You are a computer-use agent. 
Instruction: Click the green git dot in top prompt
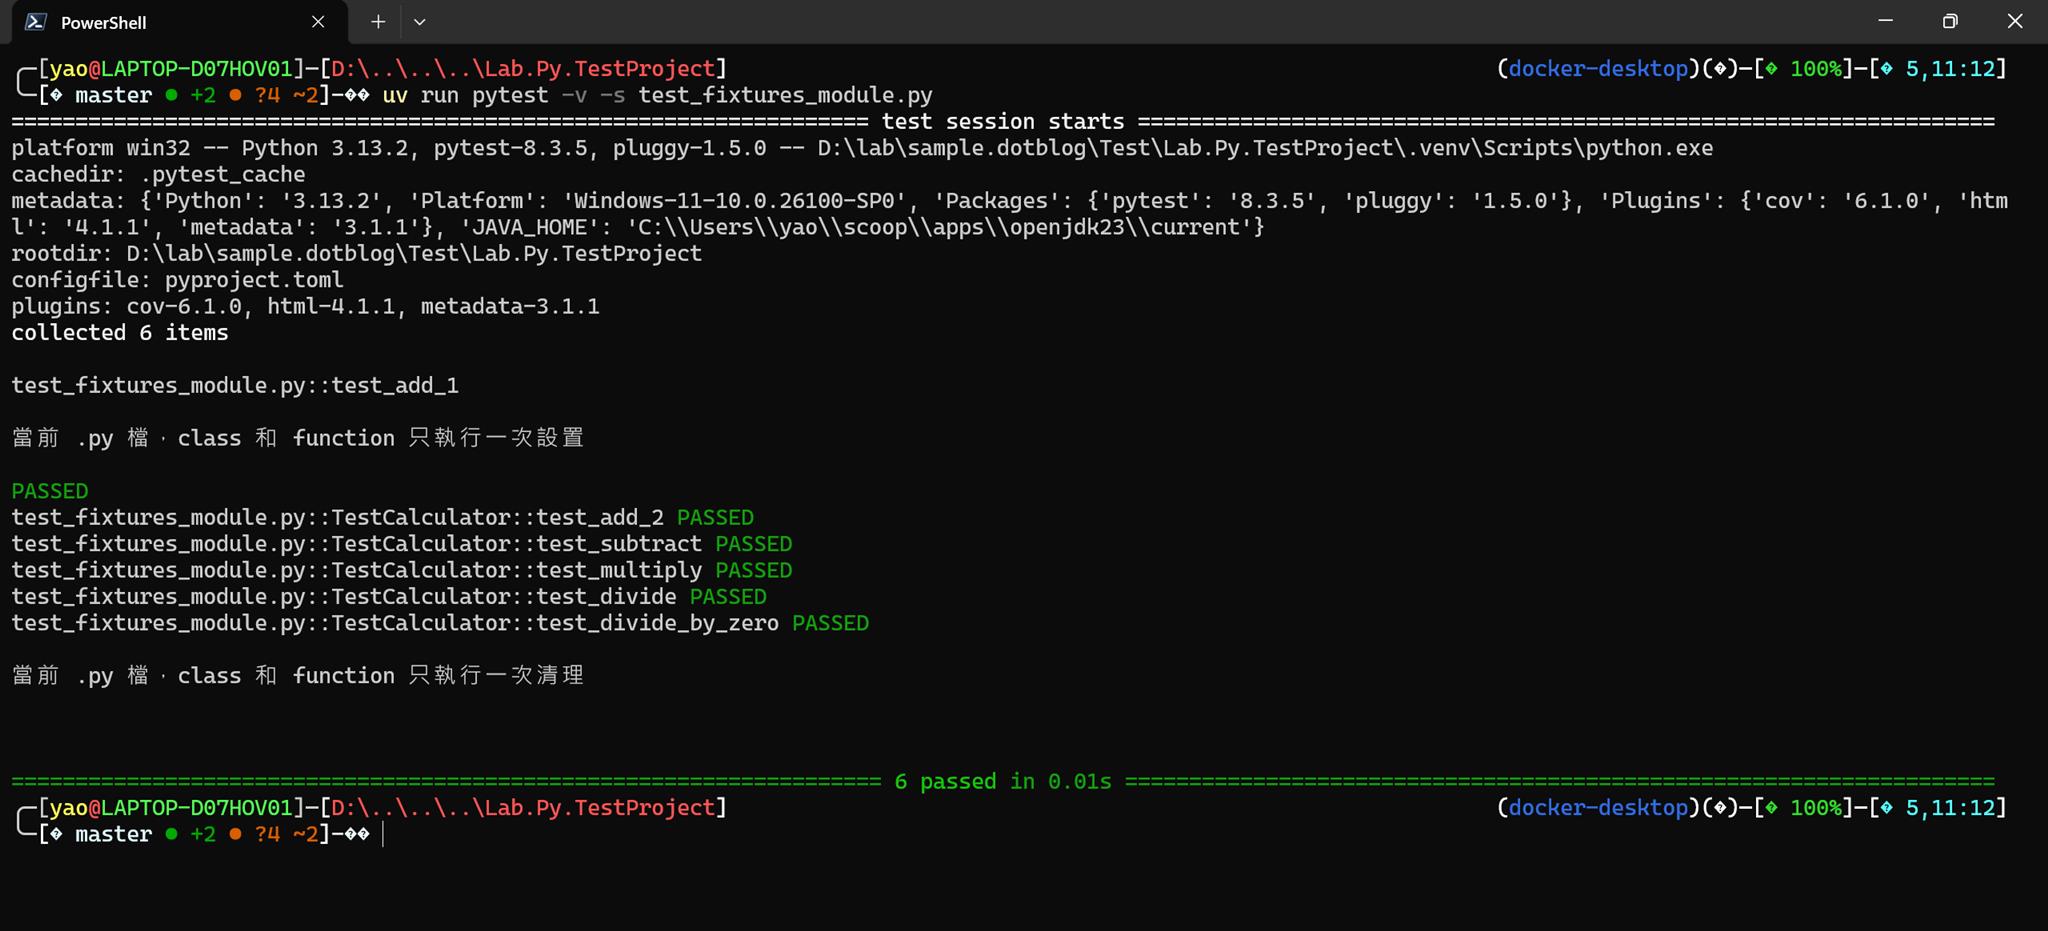(172, 95)
